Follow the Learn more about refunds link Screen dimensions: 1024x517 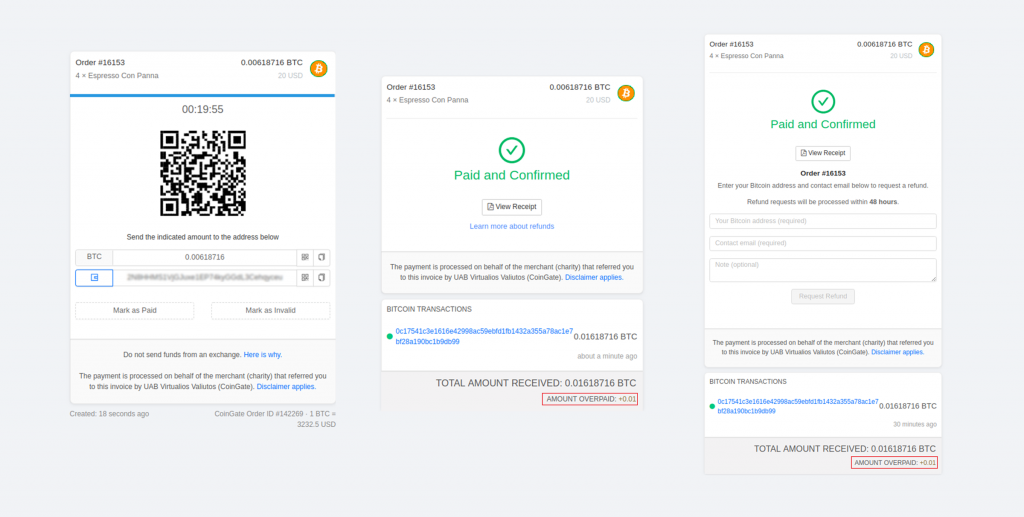(x=512, y=227)
